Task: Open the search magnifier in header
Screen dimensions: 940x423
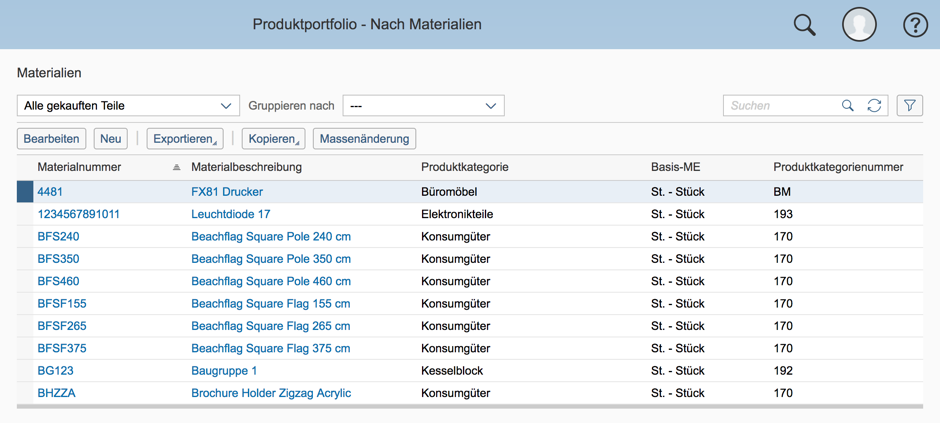Action: coord(805,25)
